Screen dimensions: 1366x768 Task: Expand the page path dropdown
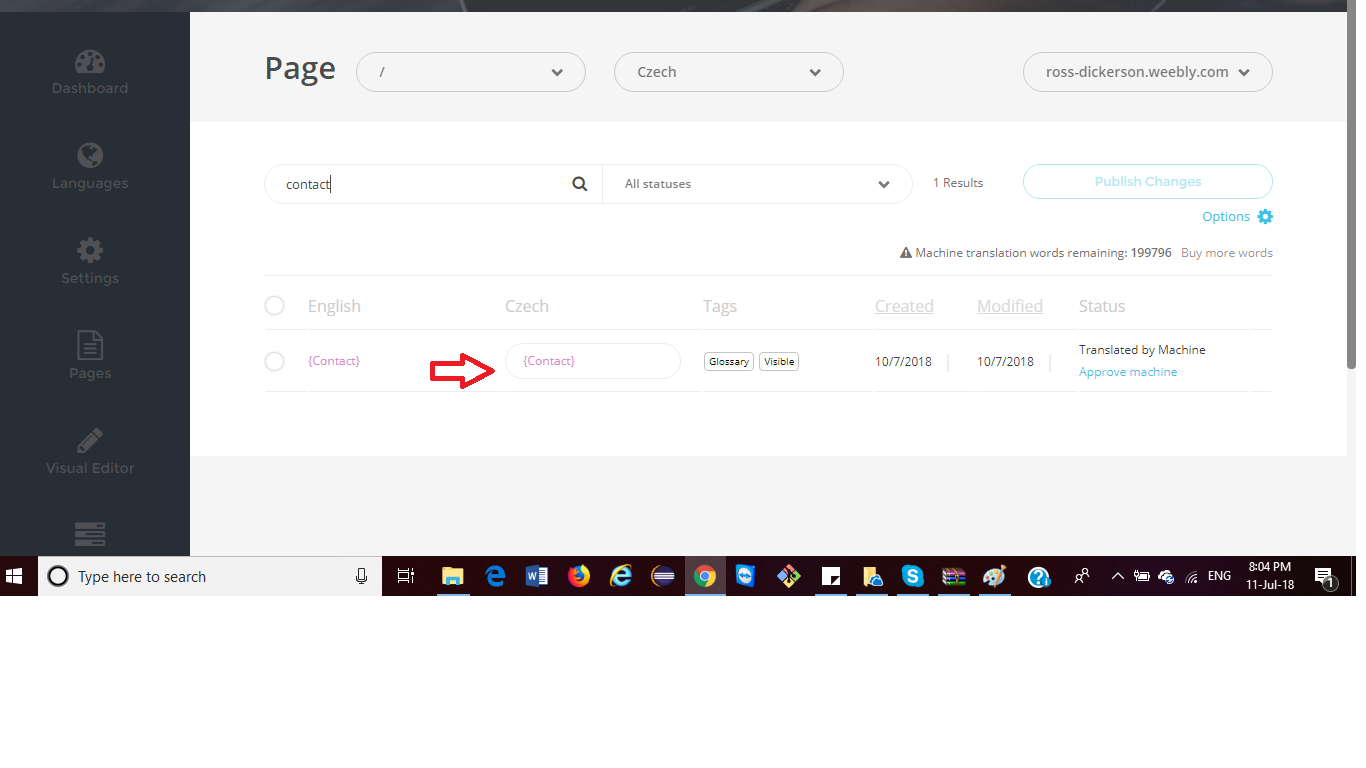tap(470, 72)
